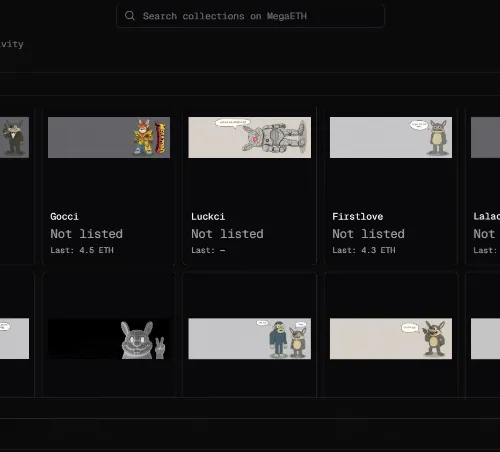Open the wireframe rabbit peace sign thumbnail
Image resolution: width=500 pixels, height=452 pixels.
point(109,339)
